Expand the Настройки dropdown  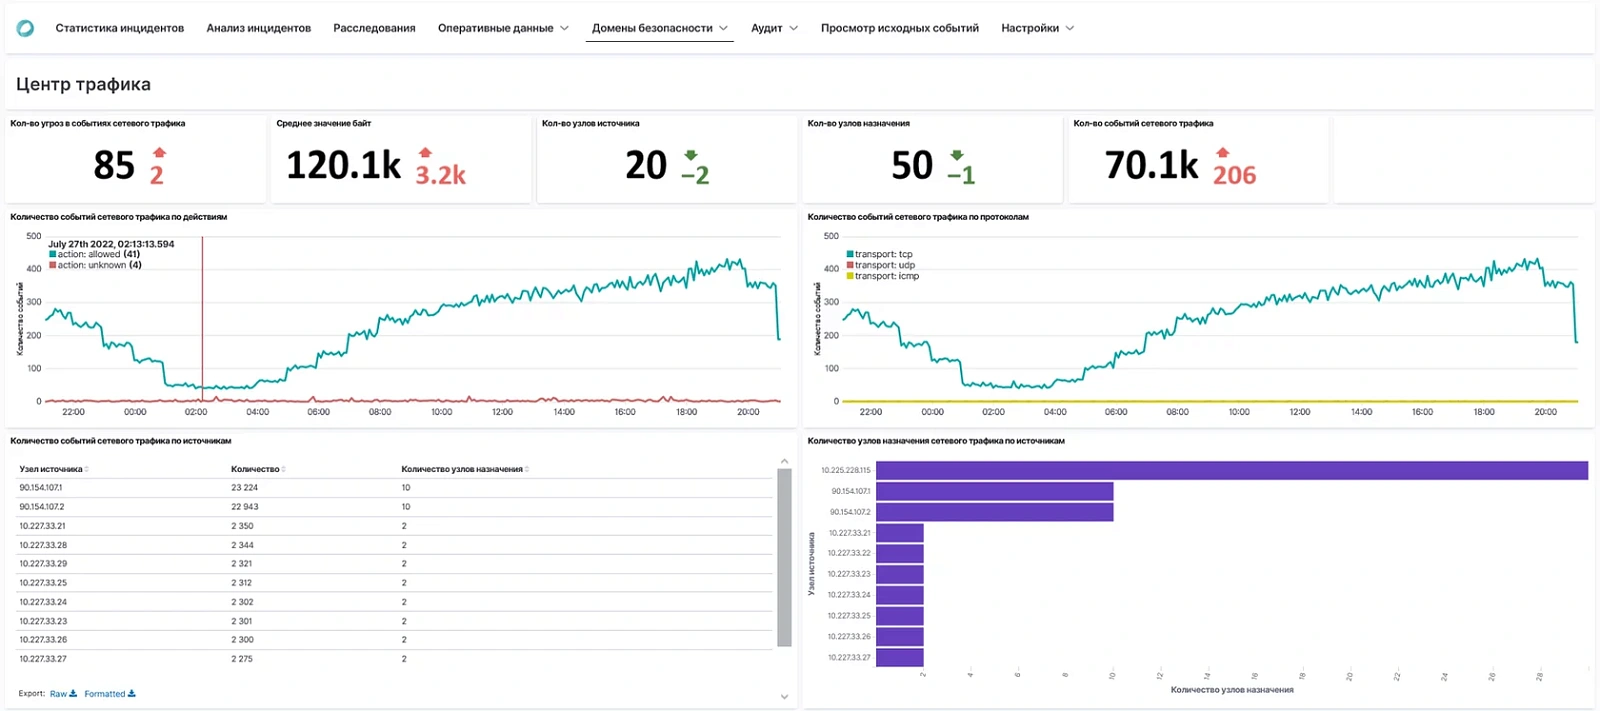point(1038,28)
